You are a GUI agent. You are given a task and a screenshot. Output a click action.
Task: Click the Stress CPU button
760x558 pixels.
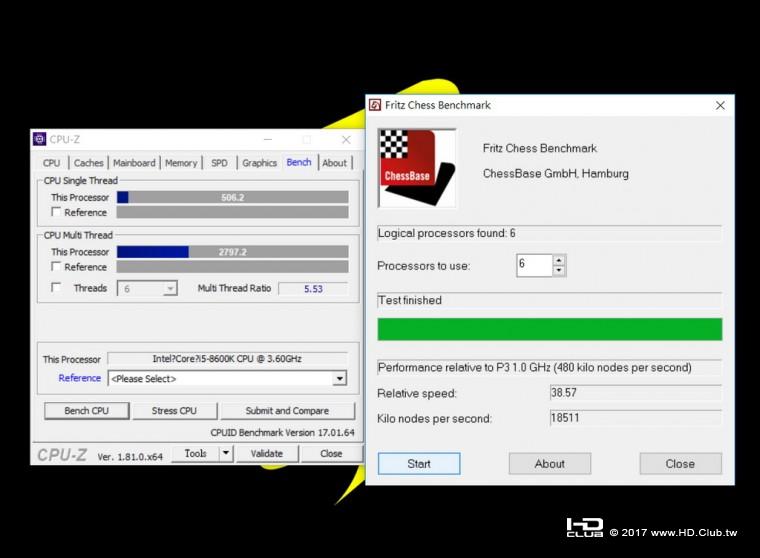174,411
